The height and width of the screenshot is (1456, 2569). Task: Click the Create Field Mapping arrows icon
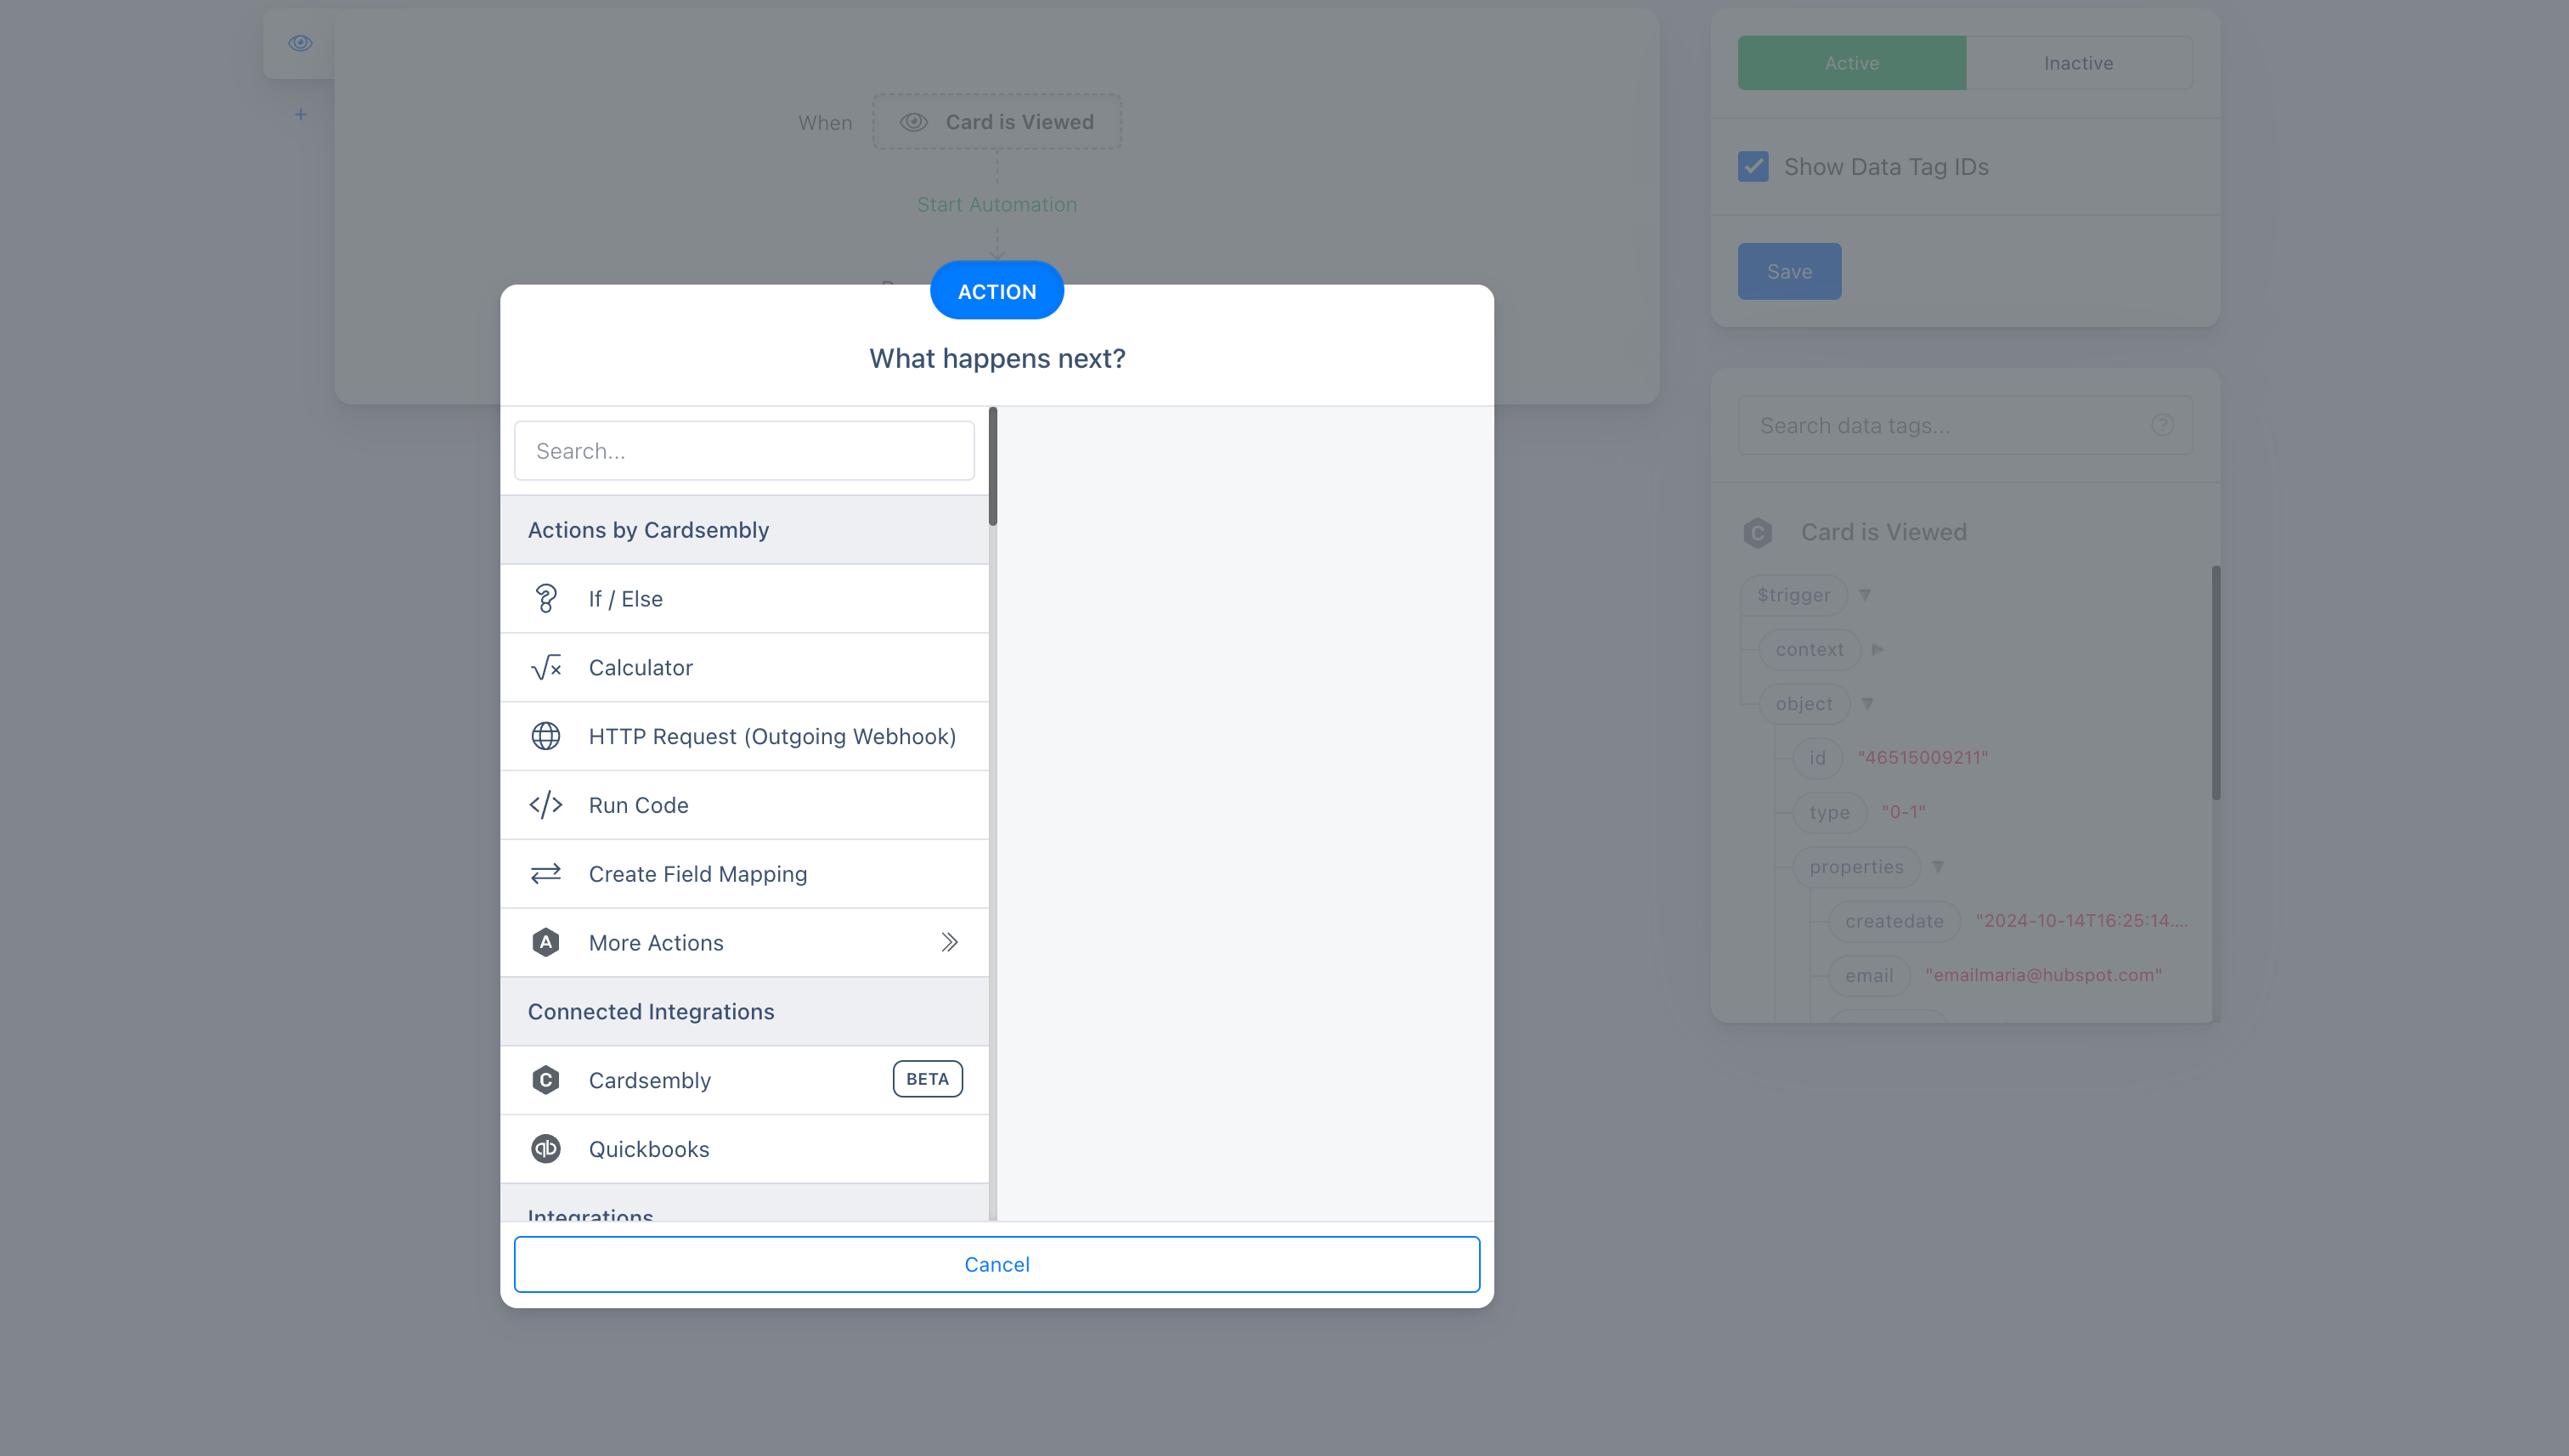(545, 874)
